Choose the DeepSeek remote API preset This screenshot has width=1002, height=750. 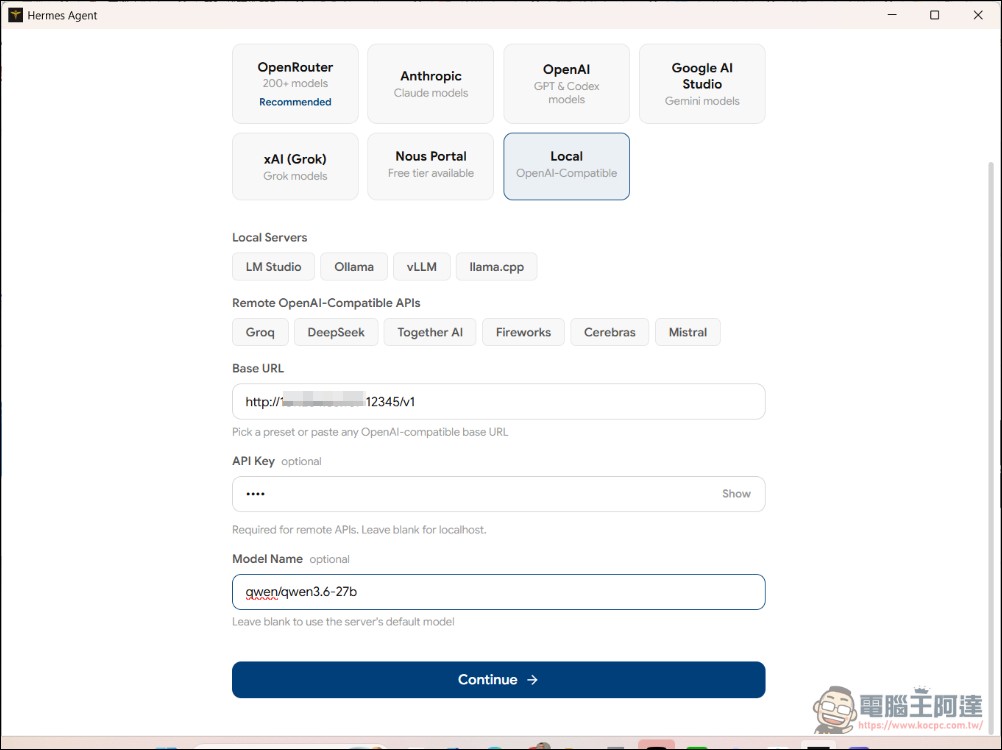point(336,332)
